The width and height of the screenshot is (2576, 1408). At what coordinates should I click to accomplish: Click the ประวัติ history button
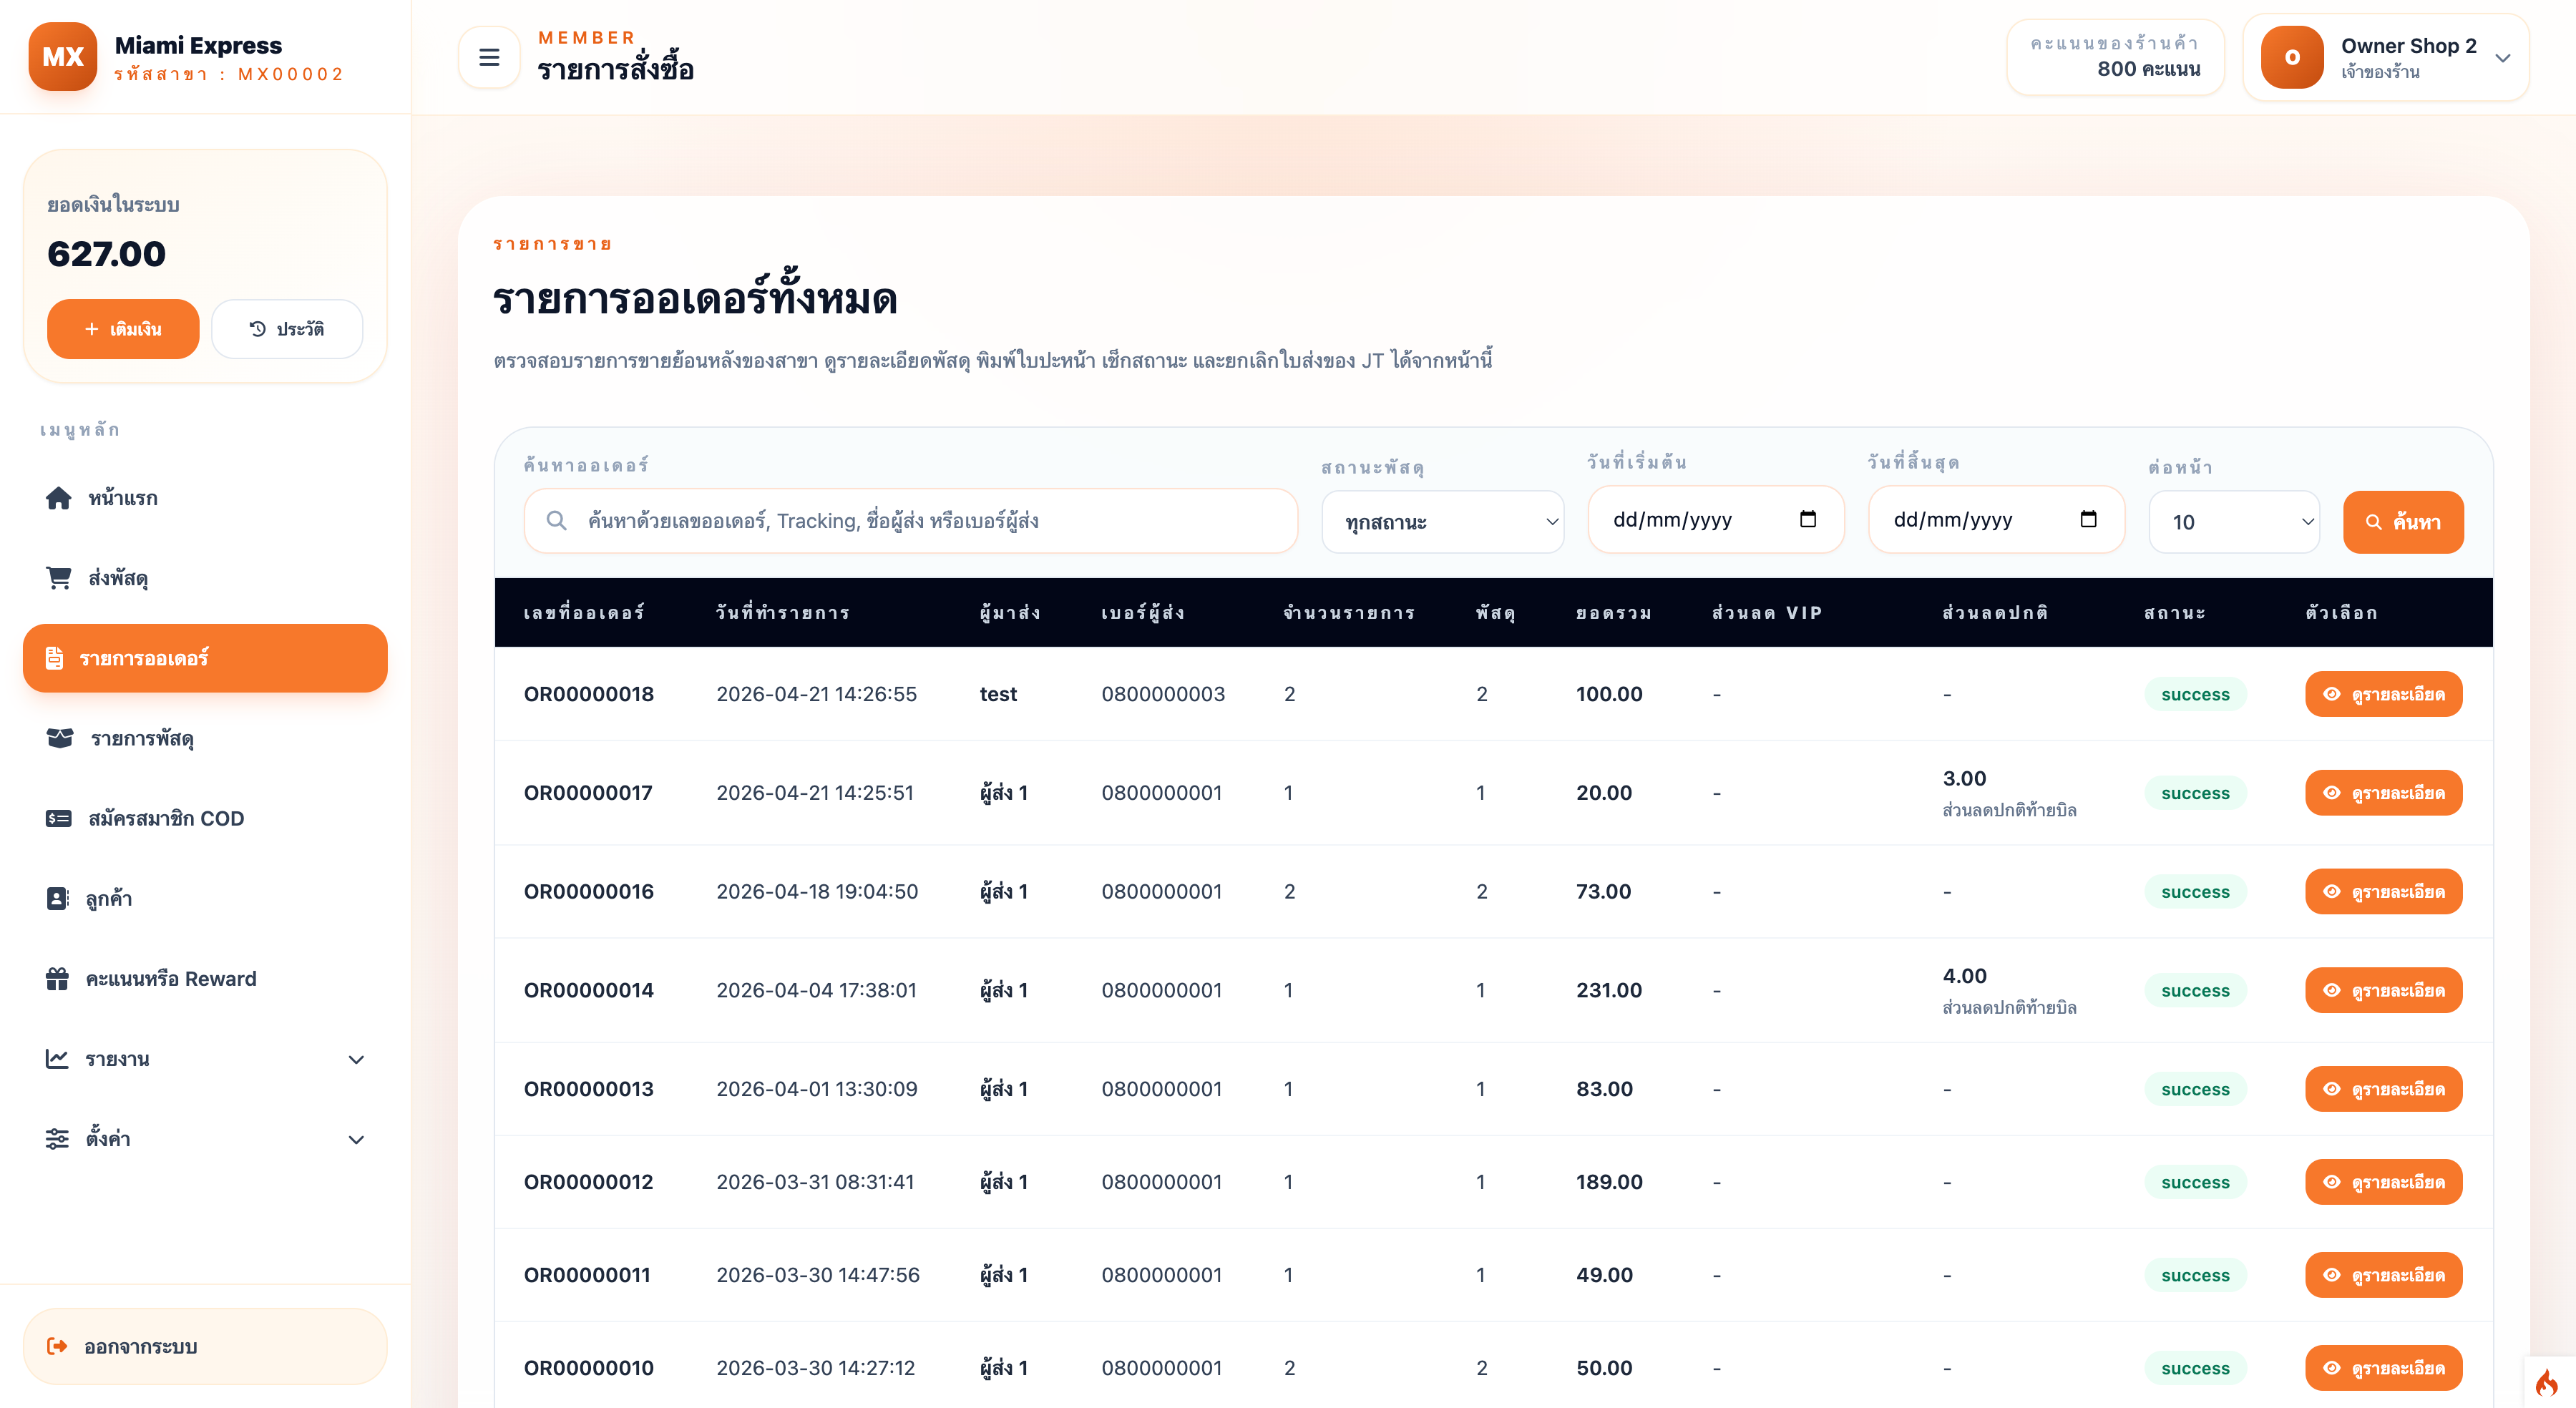[x=287, y=328]
